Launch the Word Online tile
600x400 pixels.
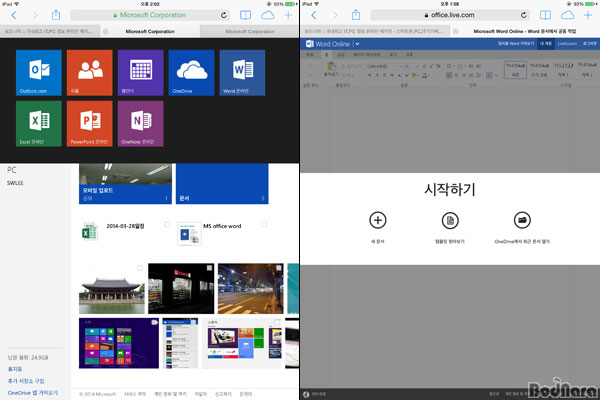pyautogui.click(x=242, y=72)
